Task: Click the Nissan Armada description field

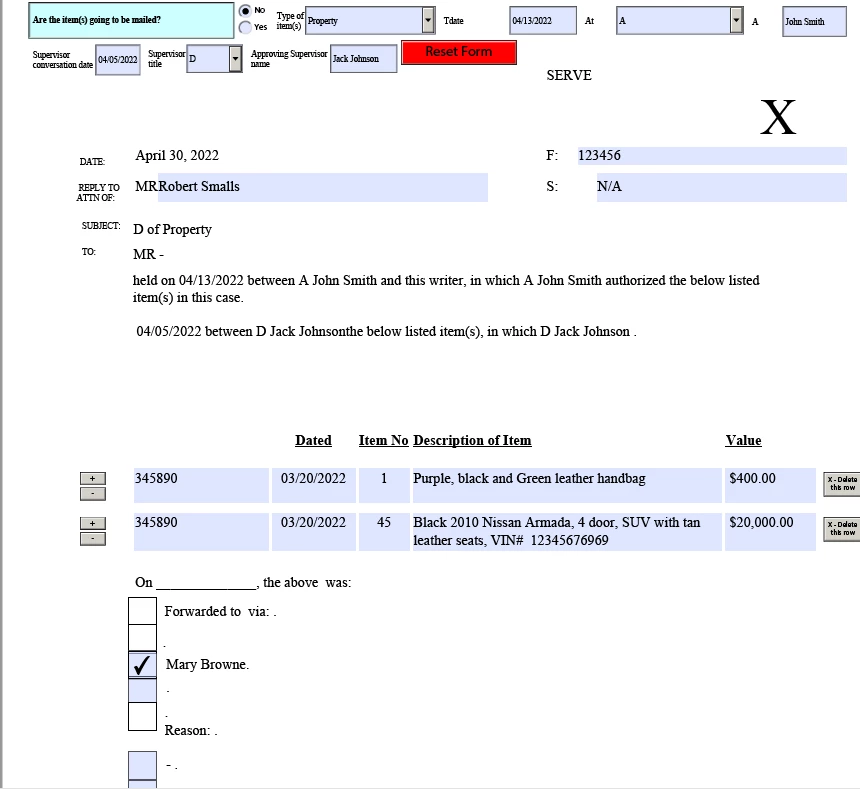Action: tap(567, 531)
